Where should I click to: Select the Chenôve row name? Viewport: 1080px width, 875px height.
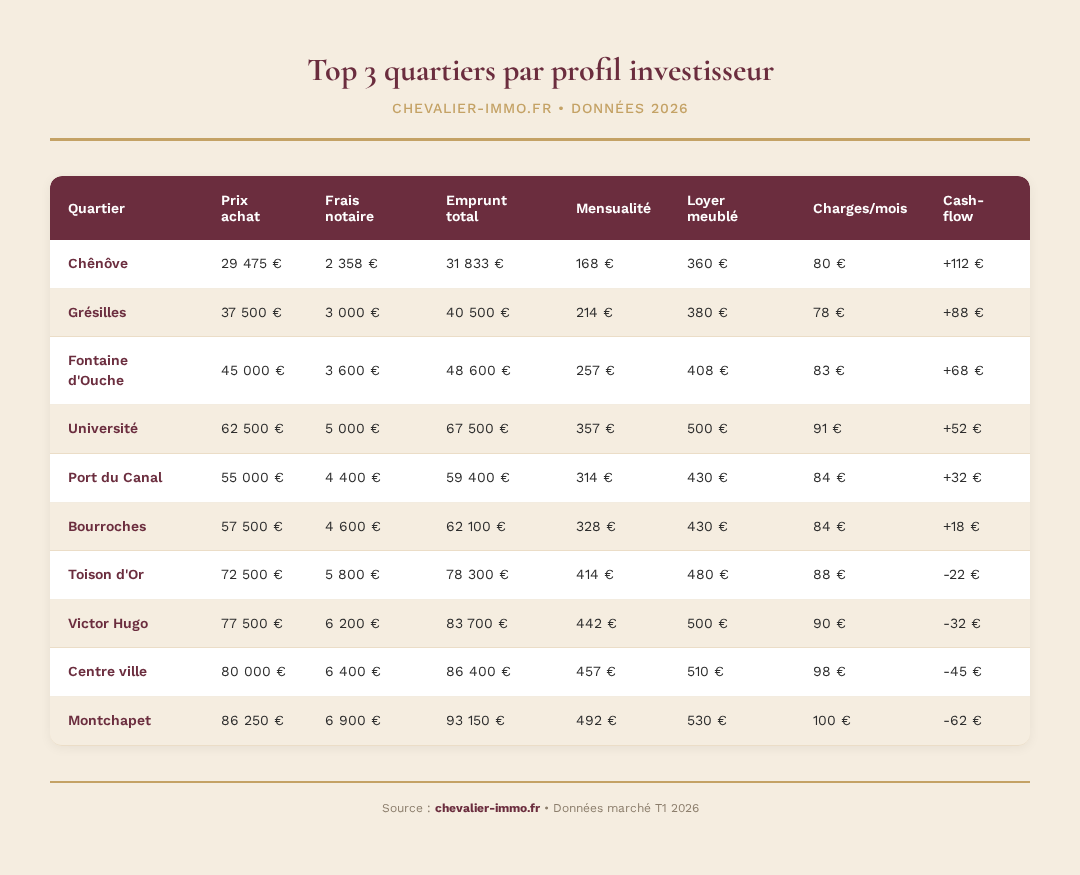click(x=98, y=264)
